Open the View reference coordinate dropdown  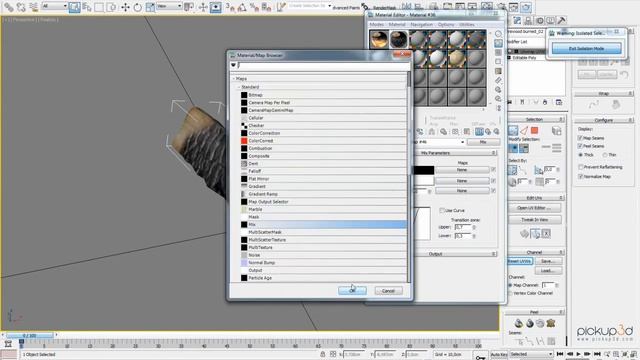(169, 6)
